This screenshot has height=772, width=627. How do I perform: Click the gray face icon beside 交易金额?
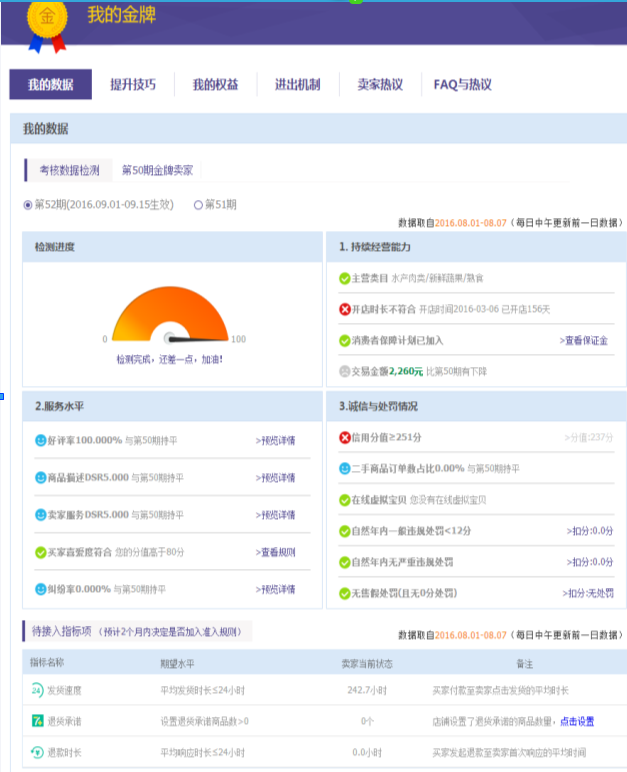coord(345,371)
